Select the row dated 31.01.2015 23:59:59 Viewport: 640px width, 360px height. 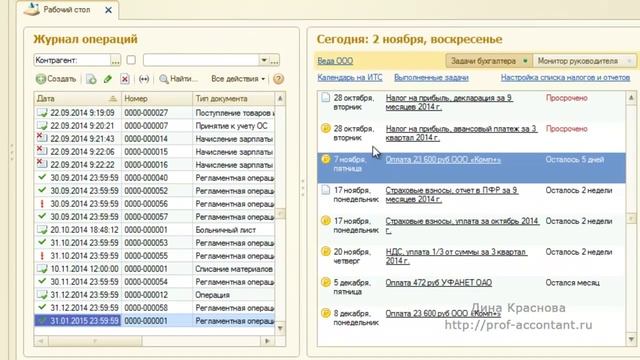(154, 321)
